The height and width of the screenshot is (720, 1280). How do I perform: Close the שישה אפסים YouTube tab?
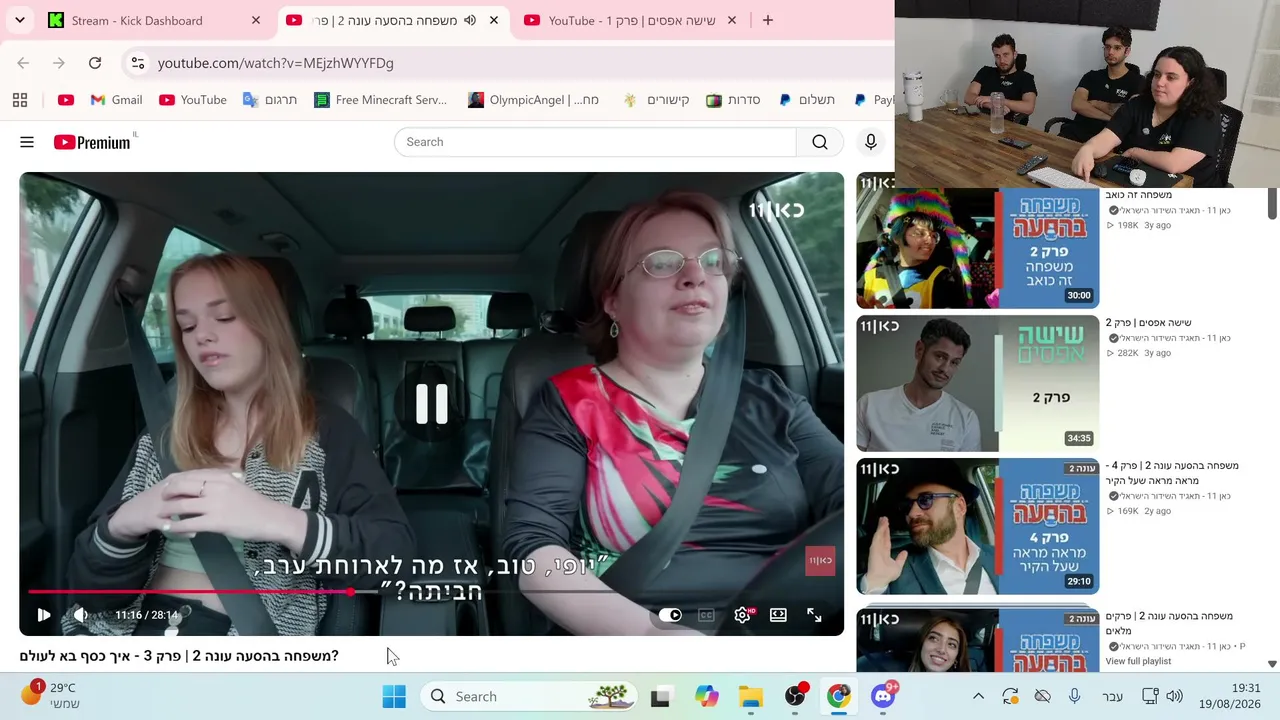pos(732,20)
